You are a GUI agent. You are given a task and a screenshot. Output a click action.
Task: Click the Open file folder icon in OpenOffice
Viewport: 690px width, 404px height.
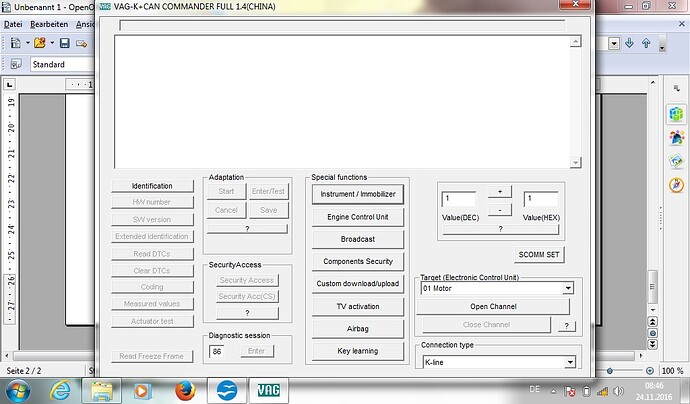[x=40, y=43]
